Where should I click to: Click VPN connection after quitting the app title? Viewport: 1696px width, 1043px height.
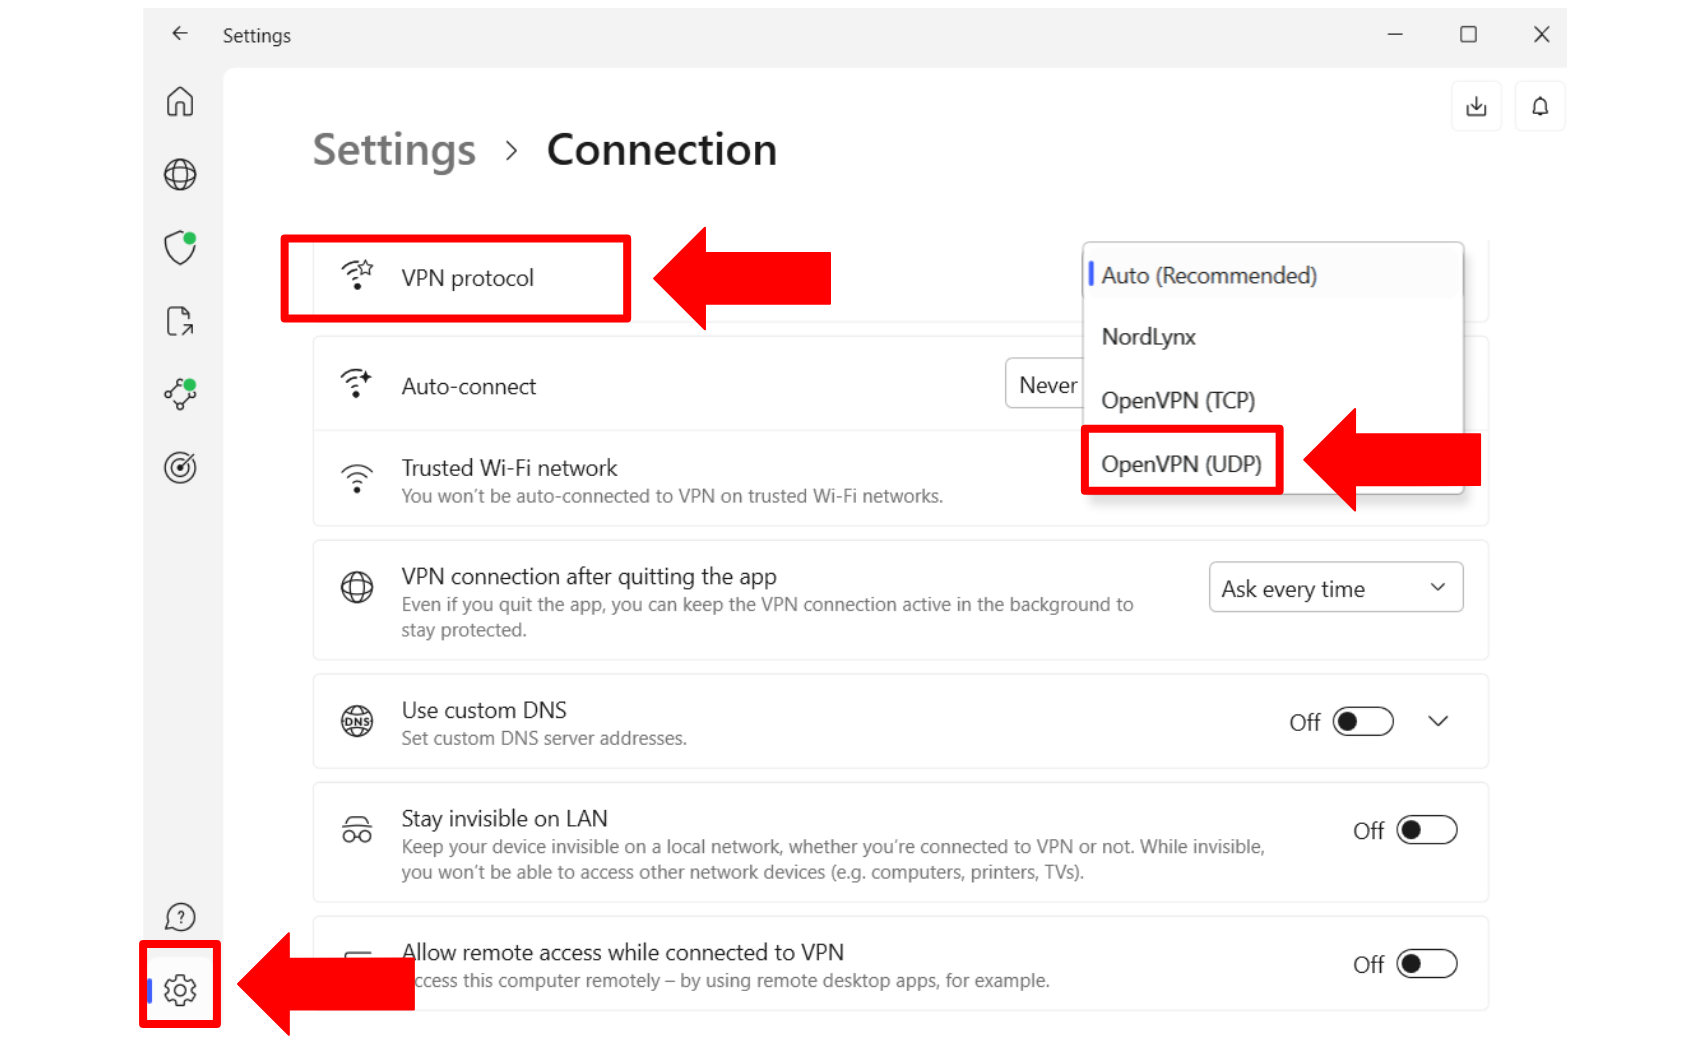coord(589,577)
